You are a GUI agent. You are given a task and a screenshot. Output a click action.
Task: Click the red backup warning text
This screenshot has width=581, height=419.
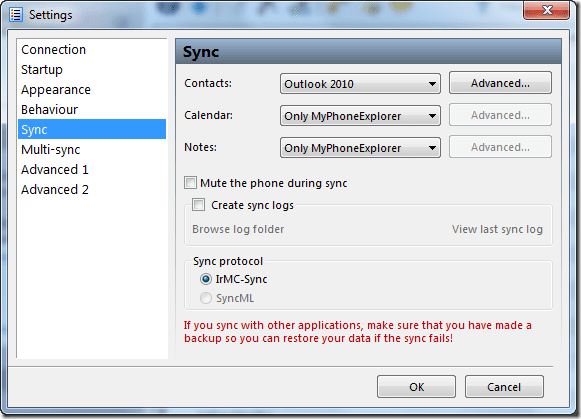click(358, 332)
